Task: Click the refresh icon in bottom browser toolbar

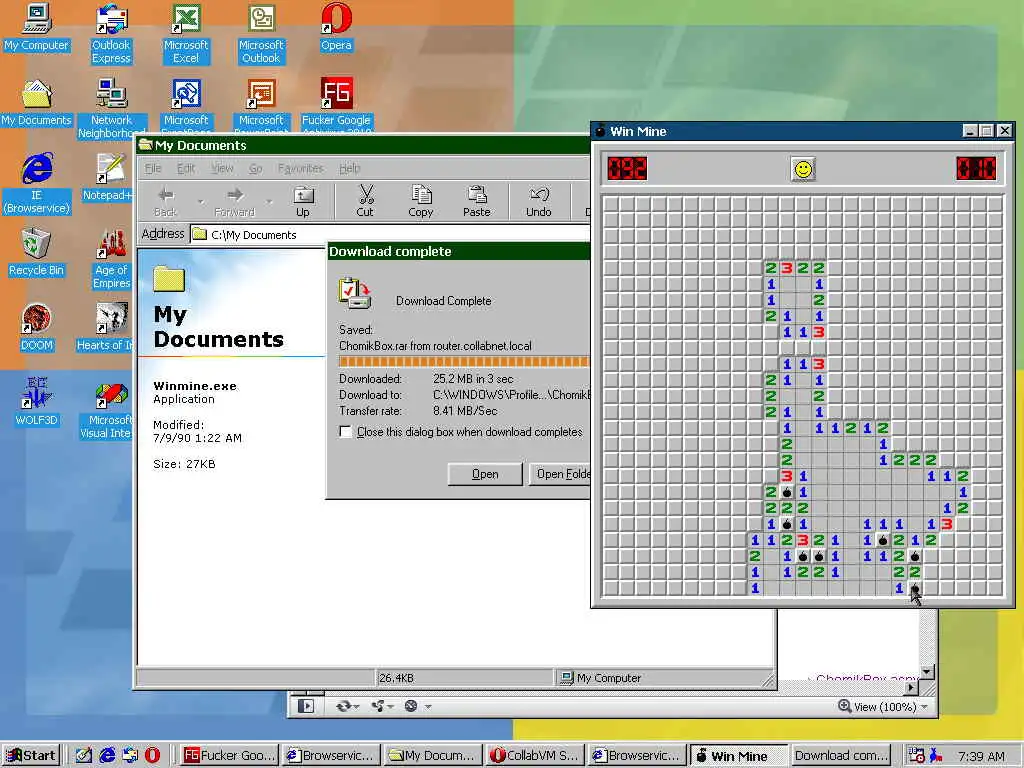Action: [x=344, y=706]
